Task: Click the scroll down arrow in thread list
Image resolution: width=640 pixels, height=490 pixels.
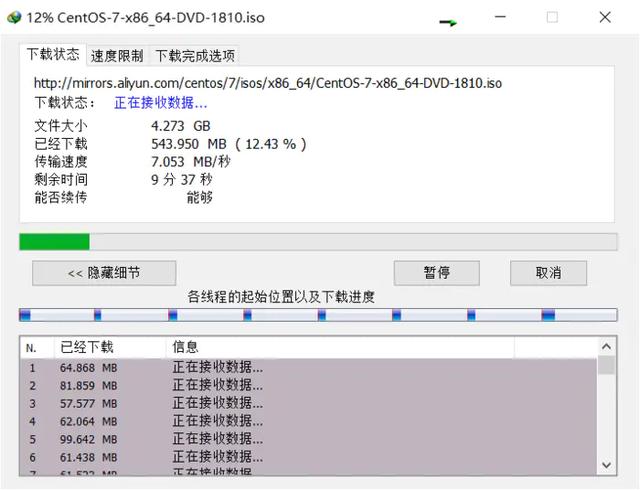Action: click(x=607, y=465)
